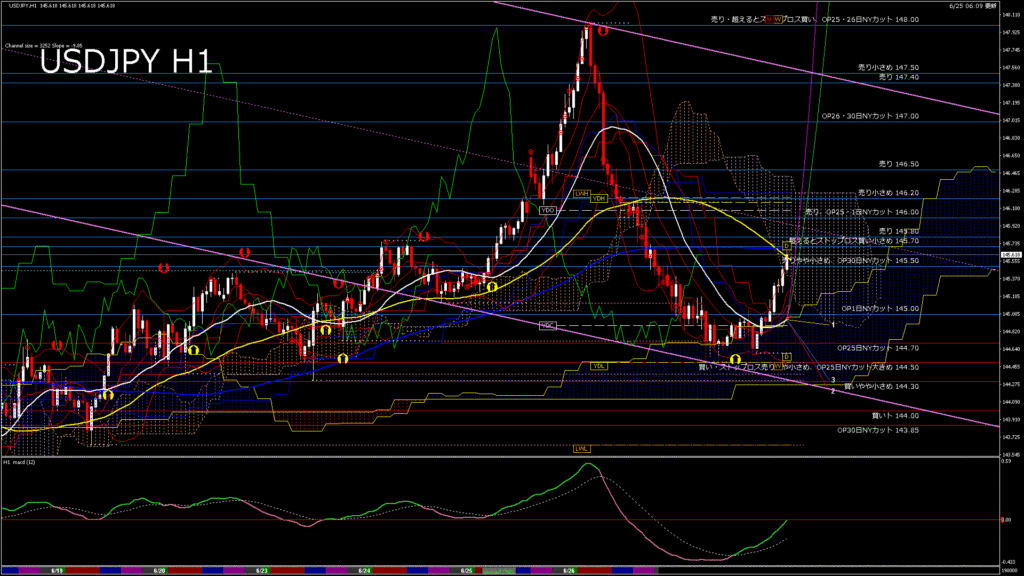This screenshot has width=1024, height=576.
Task: Click the '売り小さめ 147.50' level label
Action: [888, 67]
